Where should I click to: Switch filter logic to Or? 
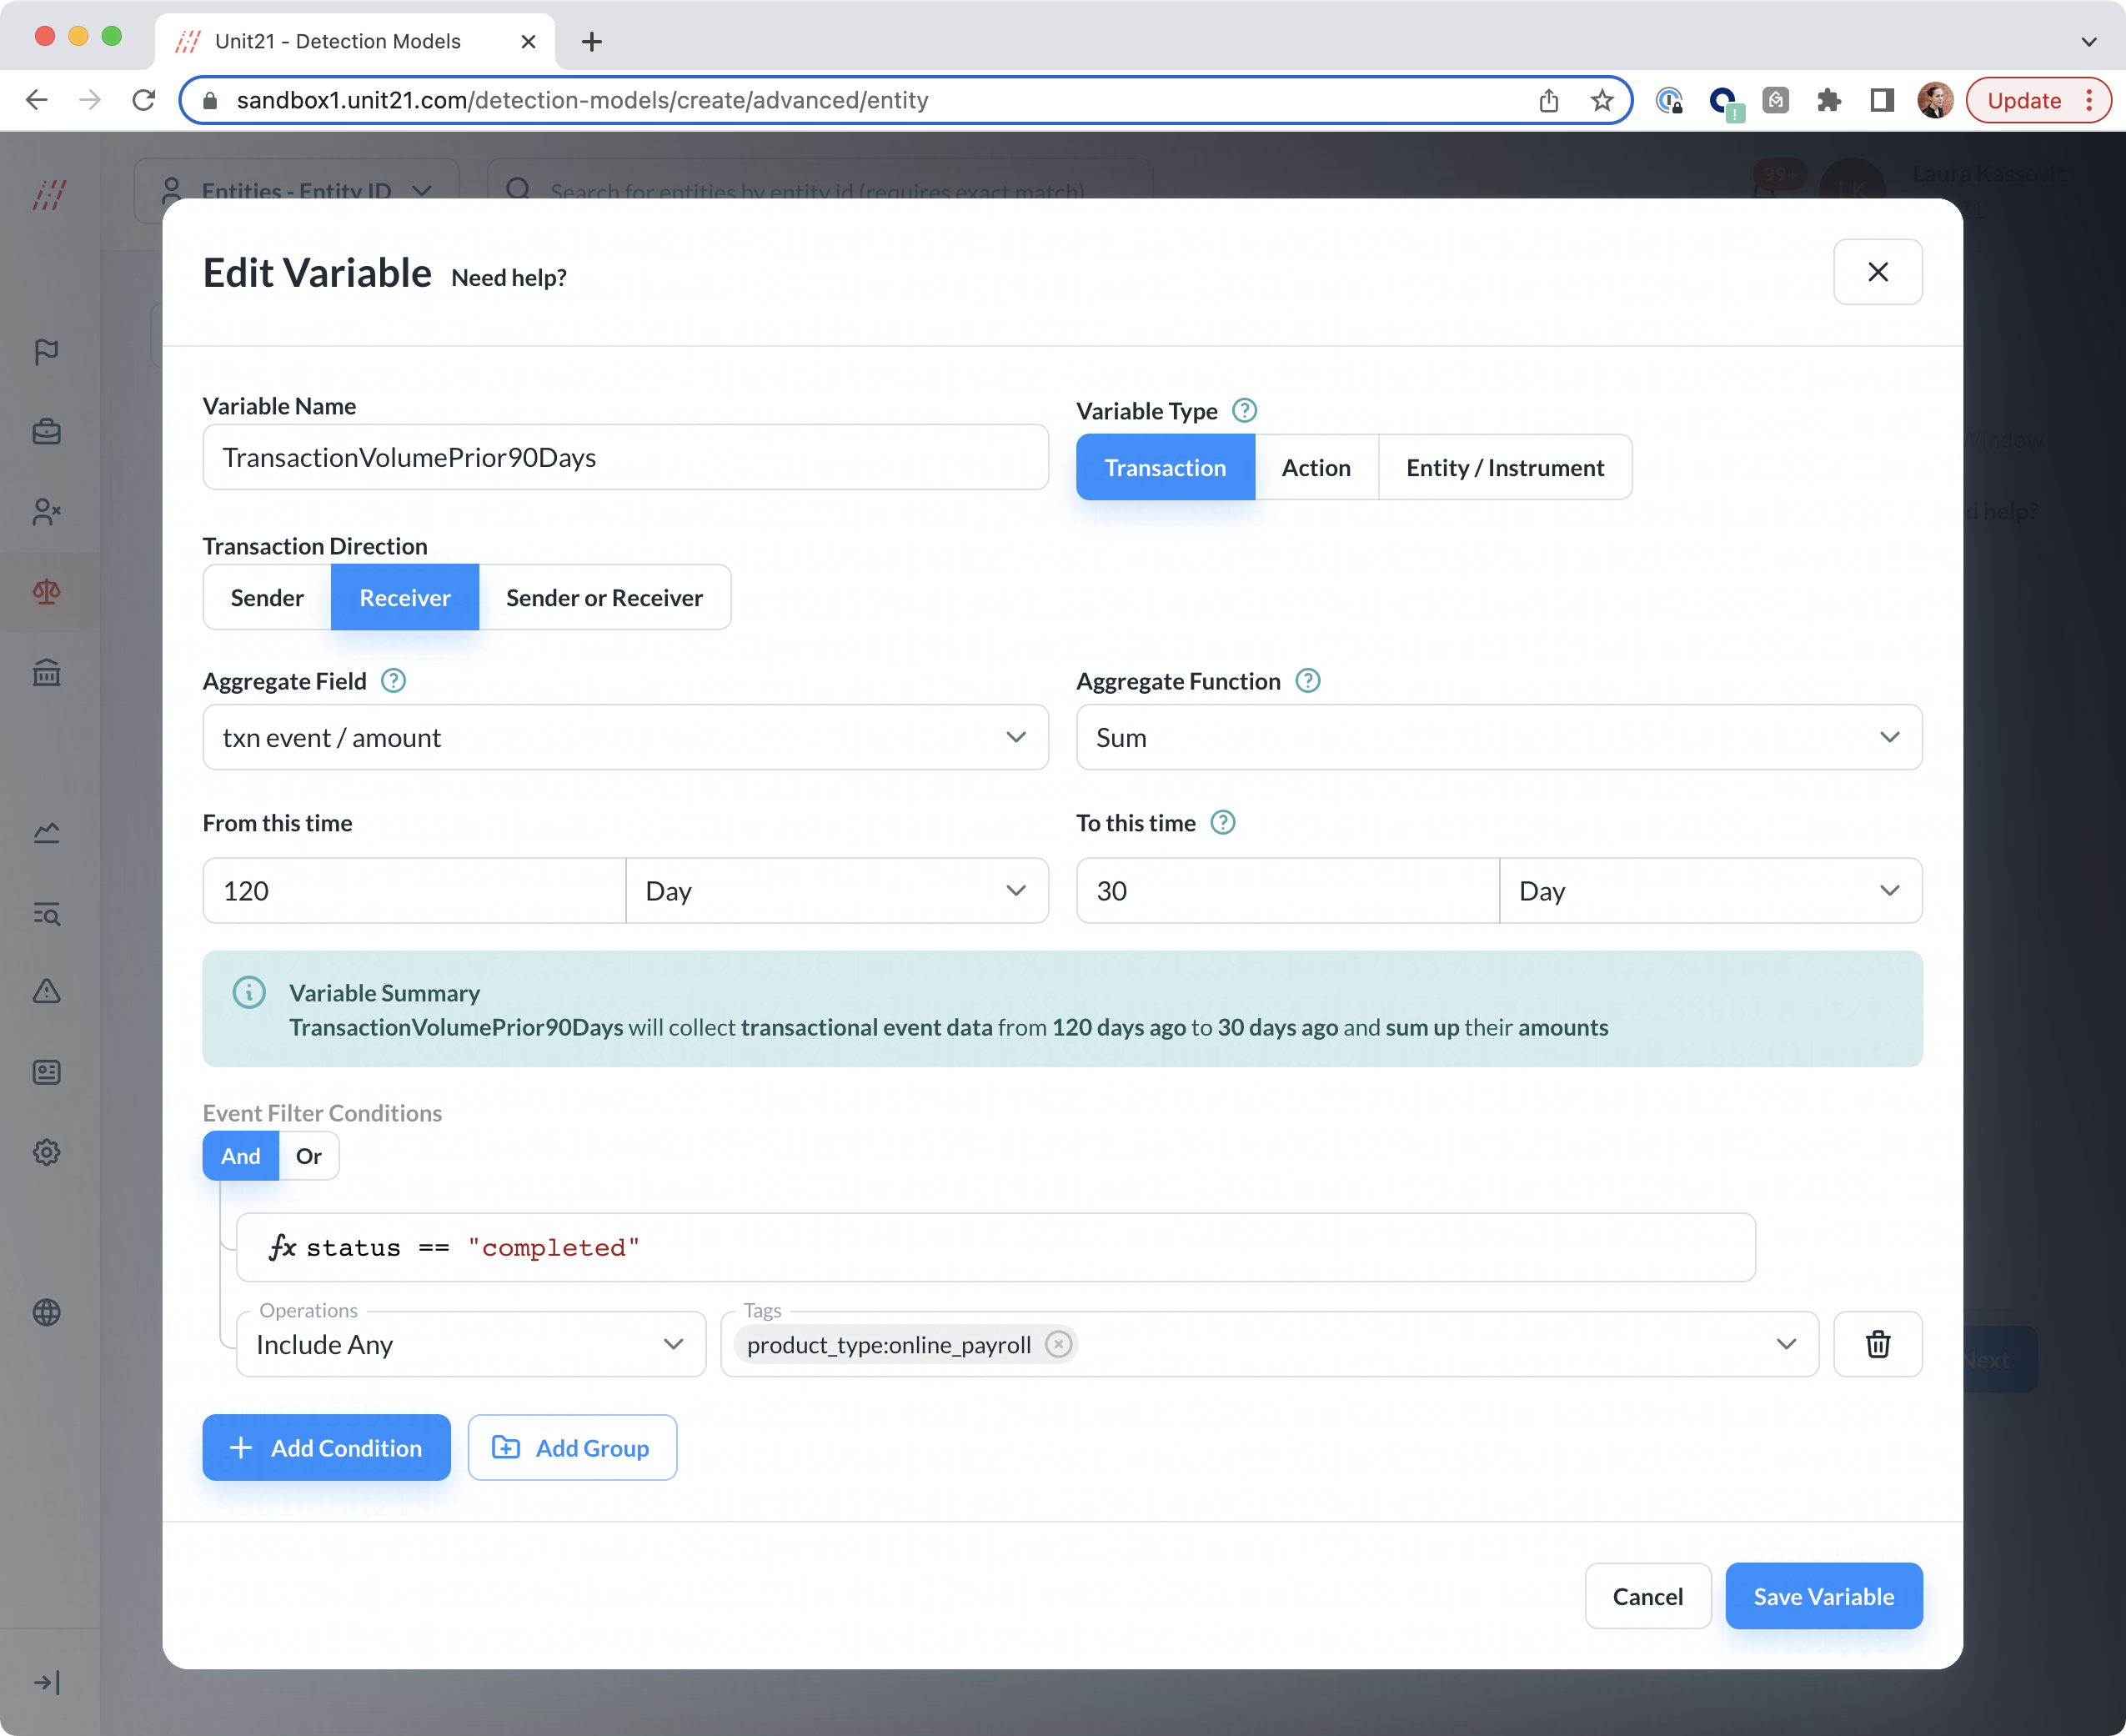[308, 1156]
